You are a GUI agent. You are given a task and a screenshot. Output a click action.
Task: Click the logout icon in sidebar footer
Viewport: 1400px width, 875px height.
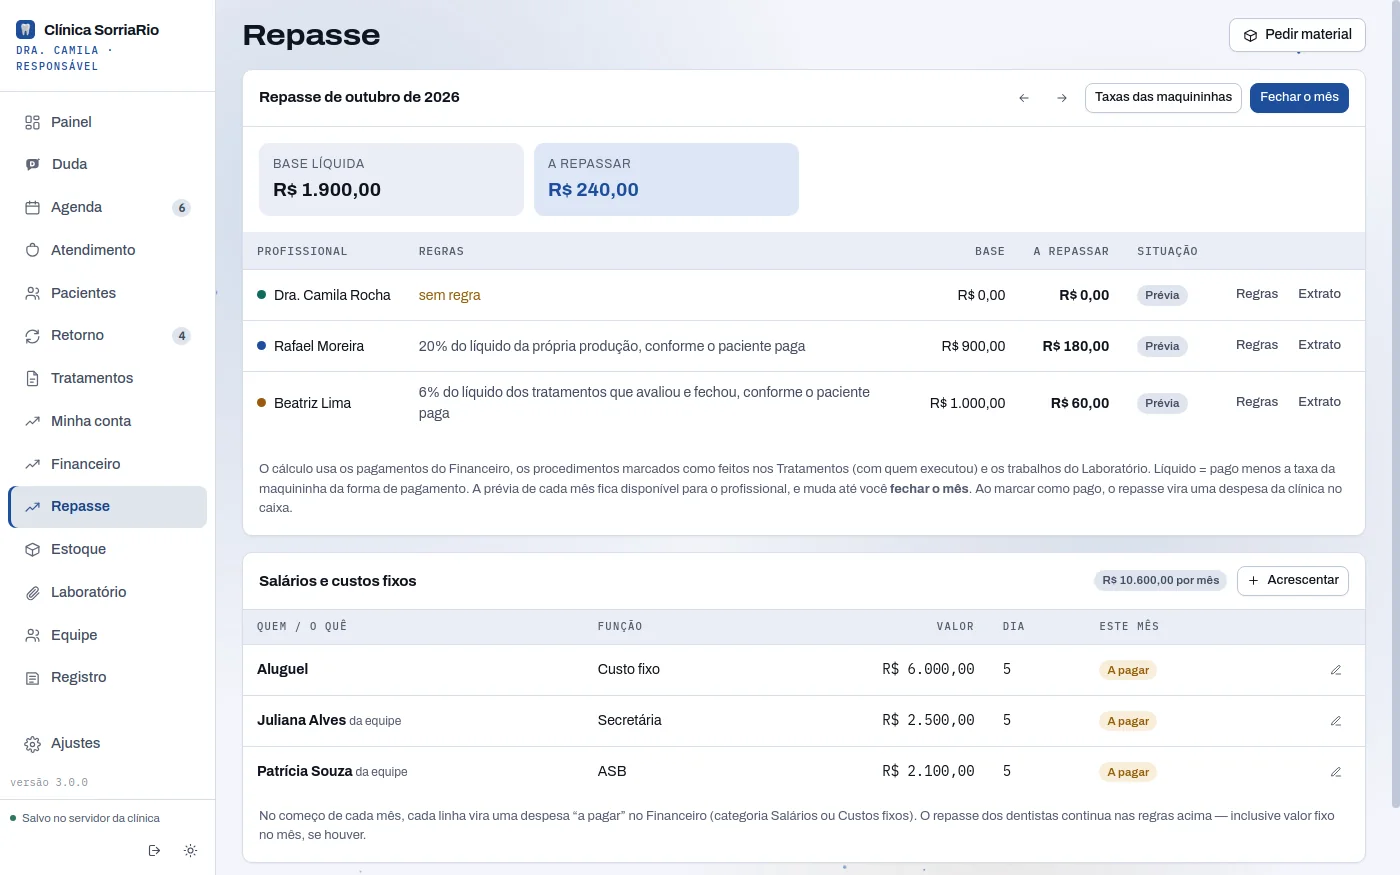pyautogui.click(x=154, y=851)
